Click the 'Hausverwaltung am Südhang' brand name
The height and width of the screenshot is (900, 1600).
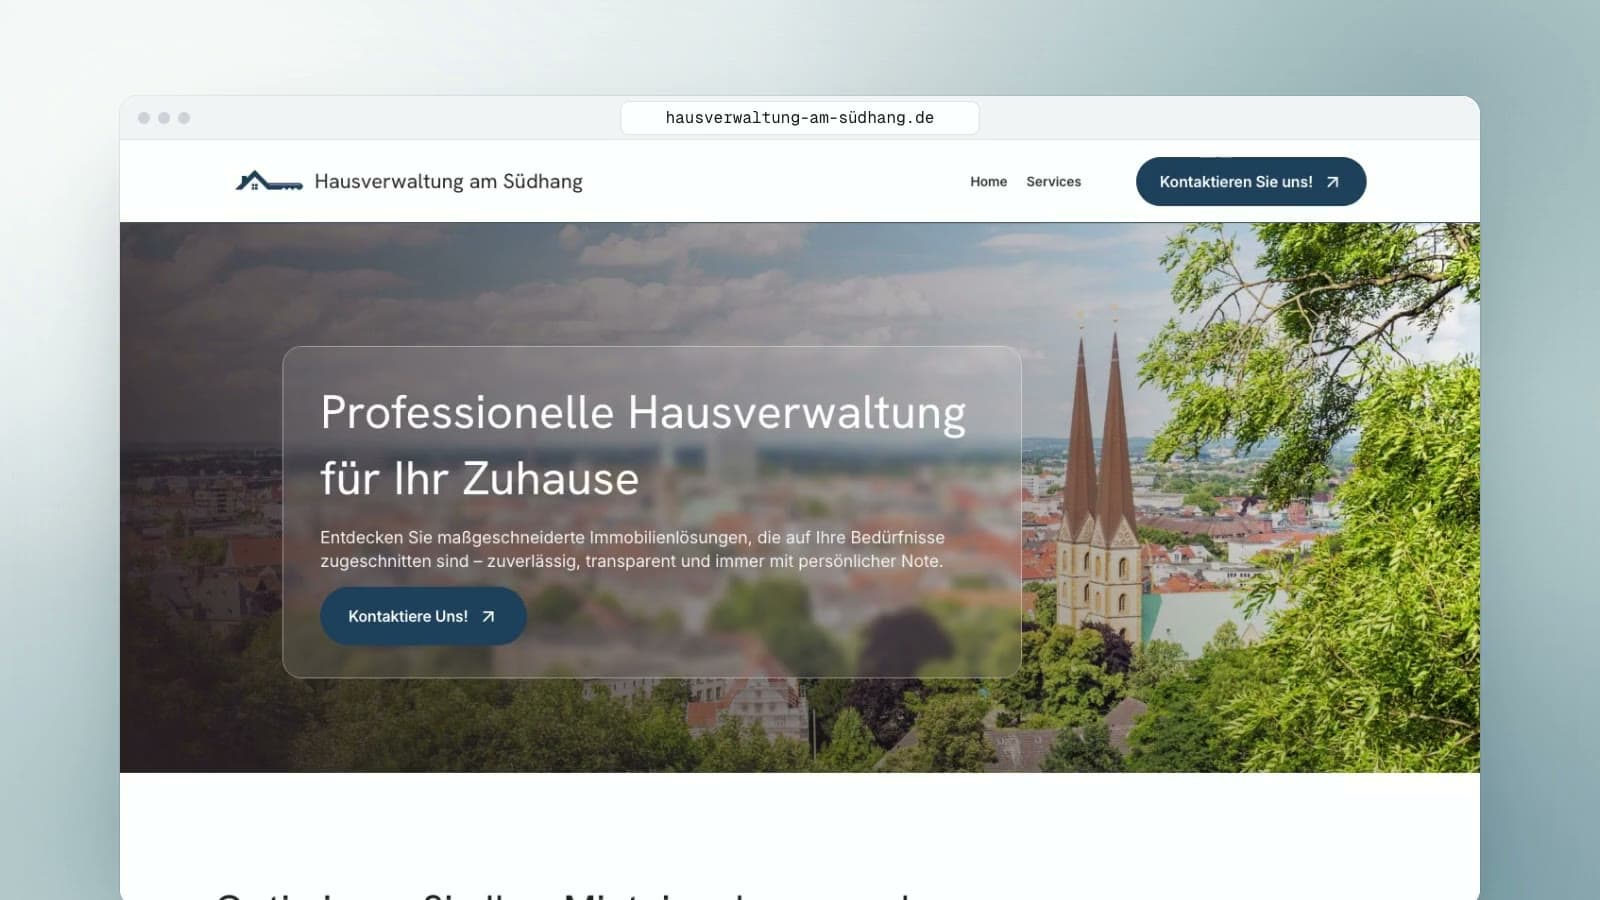pyautogui.click(x=448, y=181)
